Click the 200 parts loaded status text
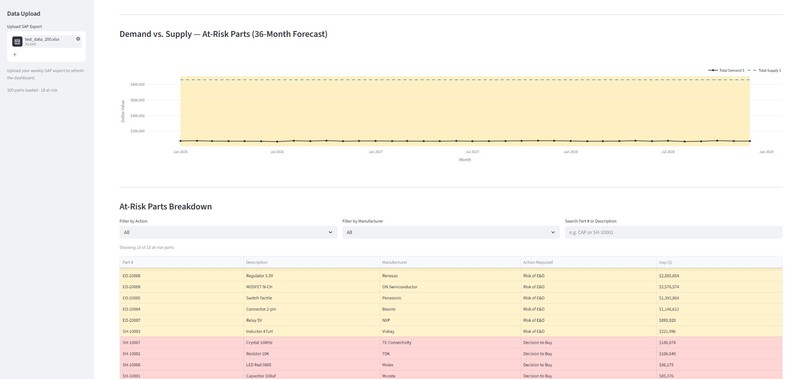The height and width of the screenshot is (379, 806). click(32, 90)
